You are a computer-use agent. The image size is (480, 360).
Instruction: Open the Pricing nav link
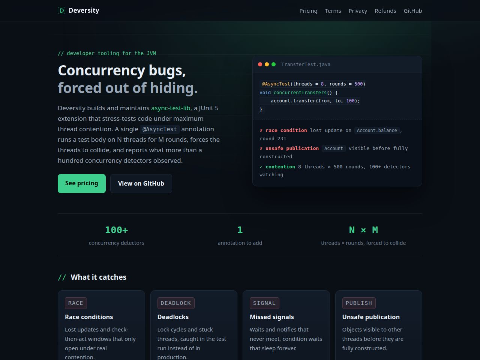click(x=308, y=11)
